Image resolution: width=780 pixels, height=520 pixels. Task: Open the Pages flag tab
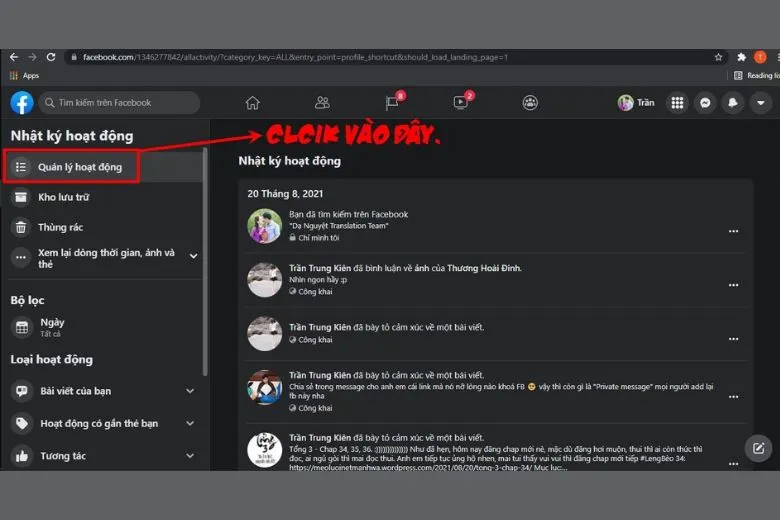click(392, 103)
